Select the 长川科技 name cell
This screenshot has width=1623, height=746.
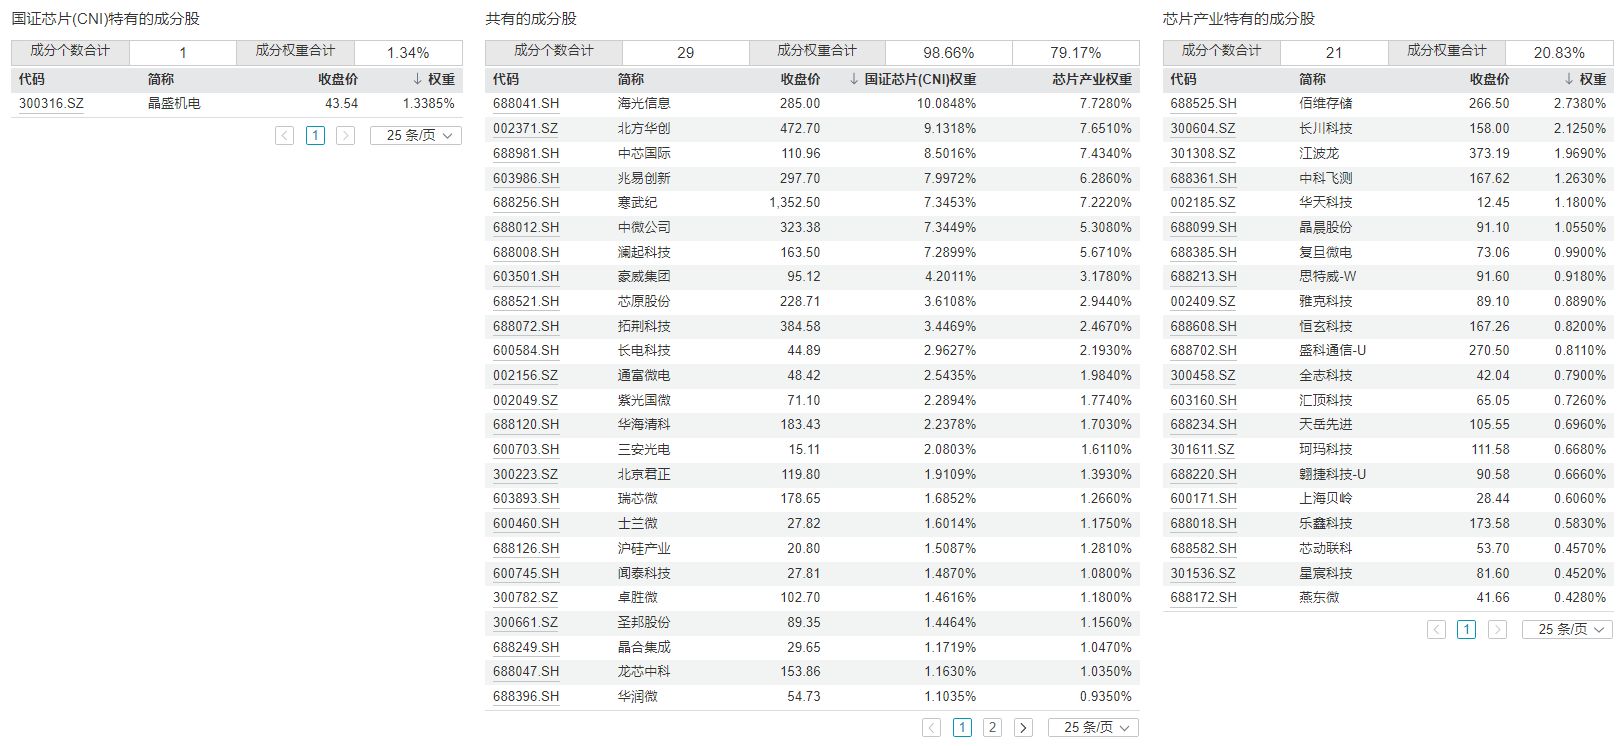point(1326,128)
